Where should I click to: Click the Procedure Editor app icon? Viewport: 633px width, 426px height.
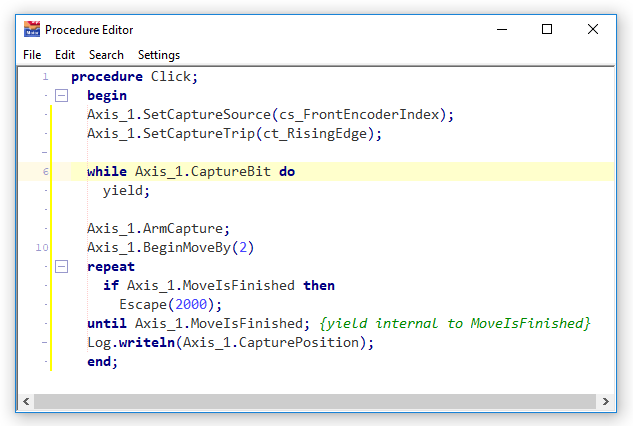(32, 30)
